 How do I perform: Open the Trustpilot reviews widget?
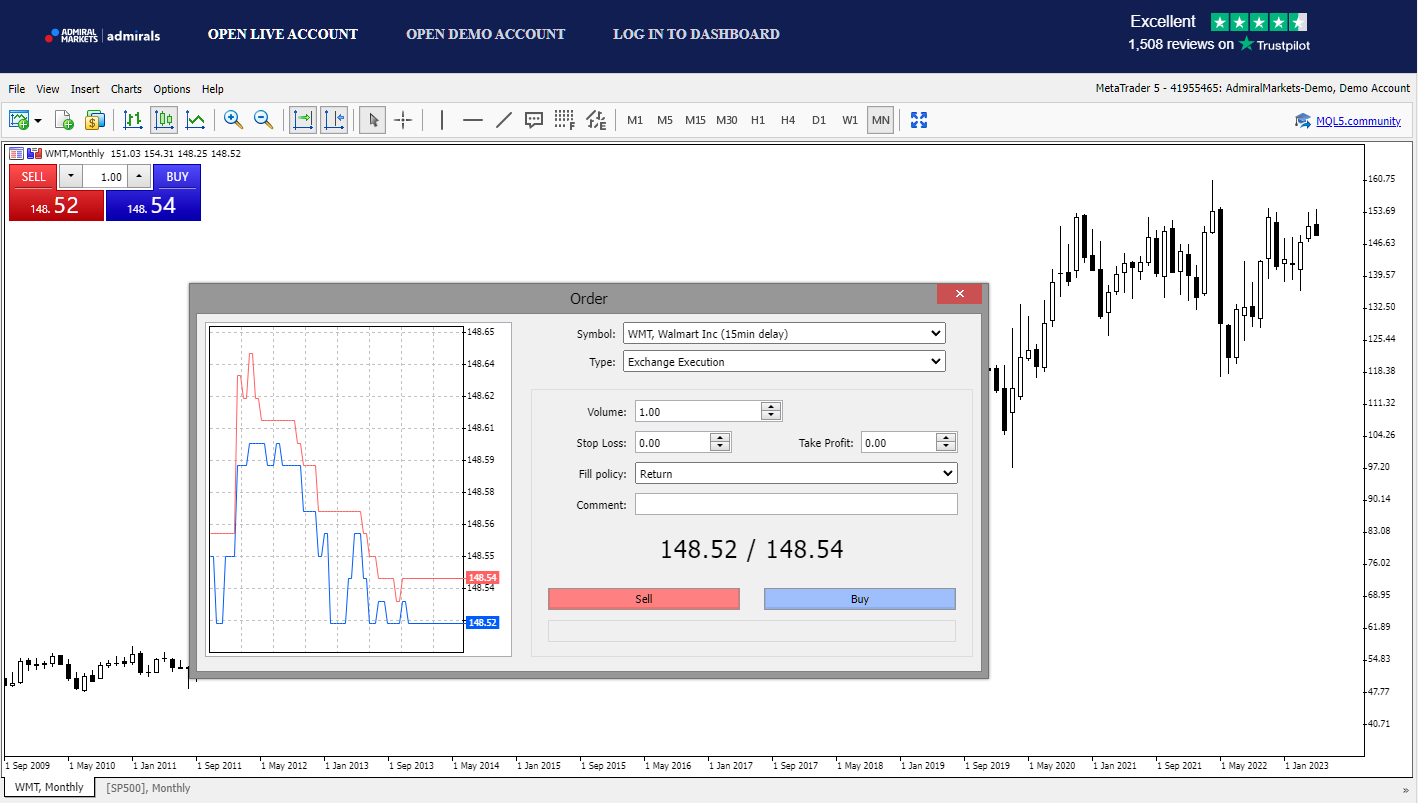coord(1219,33)
